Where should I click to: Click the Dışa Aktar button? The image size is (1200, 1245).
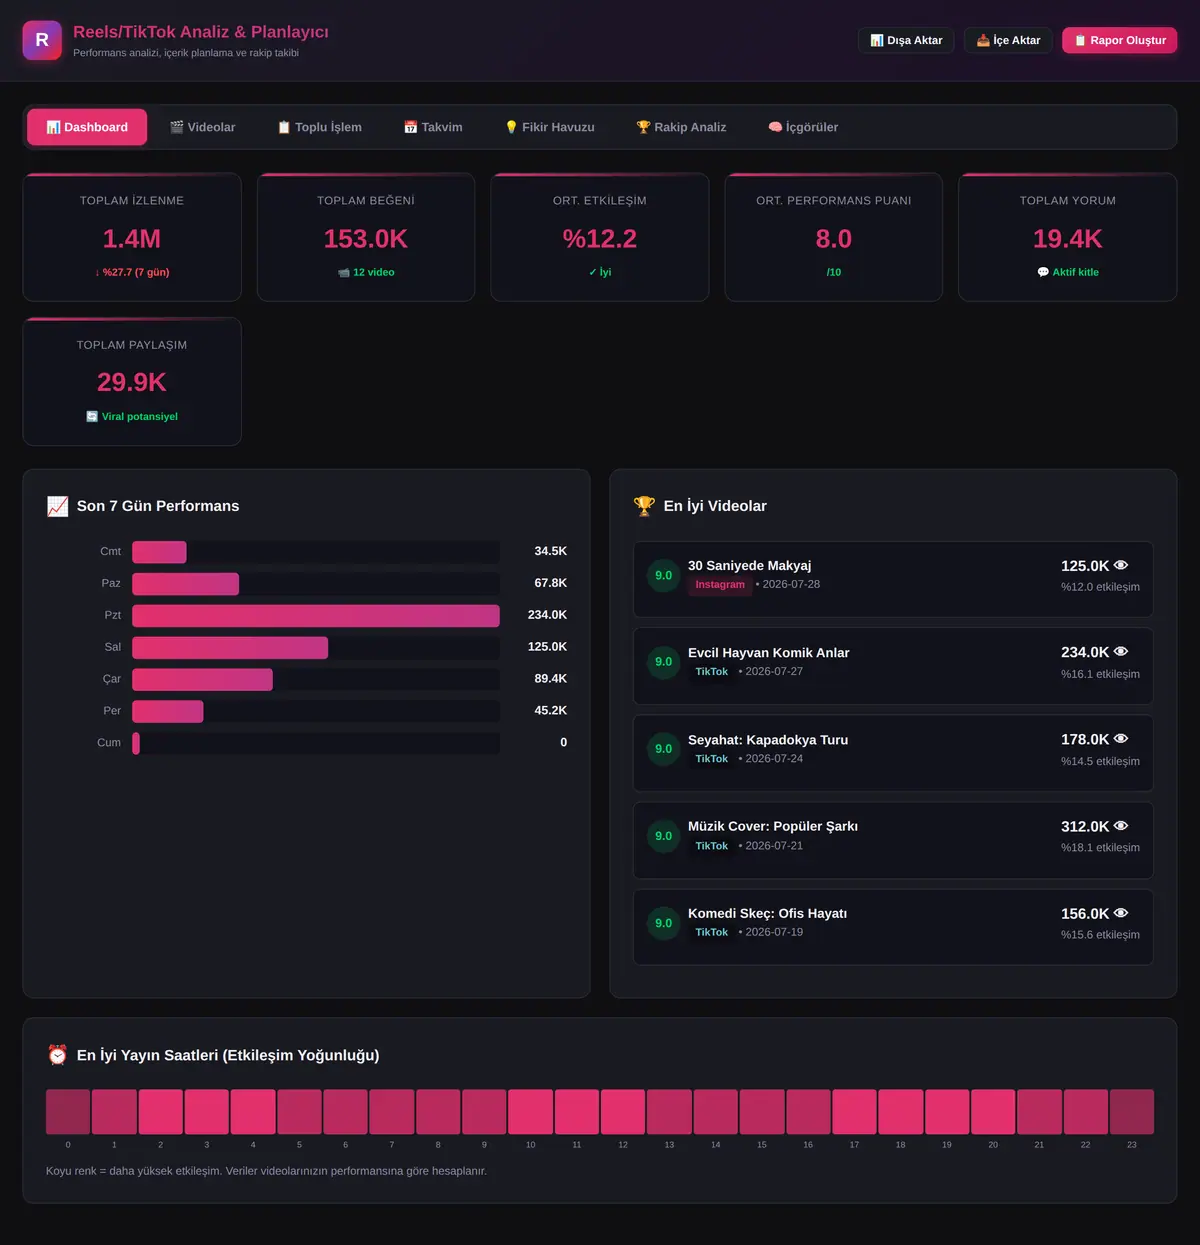[906, 40]
